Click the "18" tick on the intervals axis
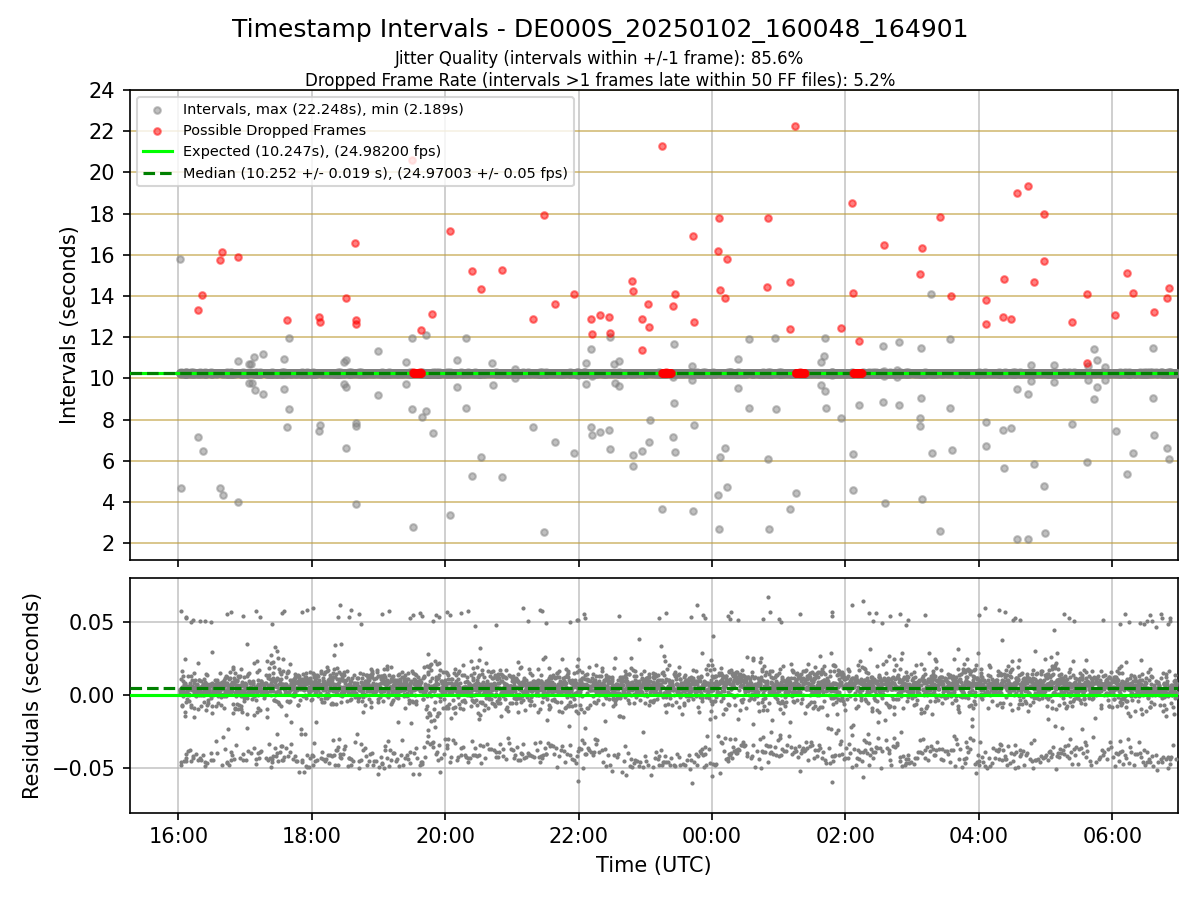1200x900 pixels. (x=101, y=215)
